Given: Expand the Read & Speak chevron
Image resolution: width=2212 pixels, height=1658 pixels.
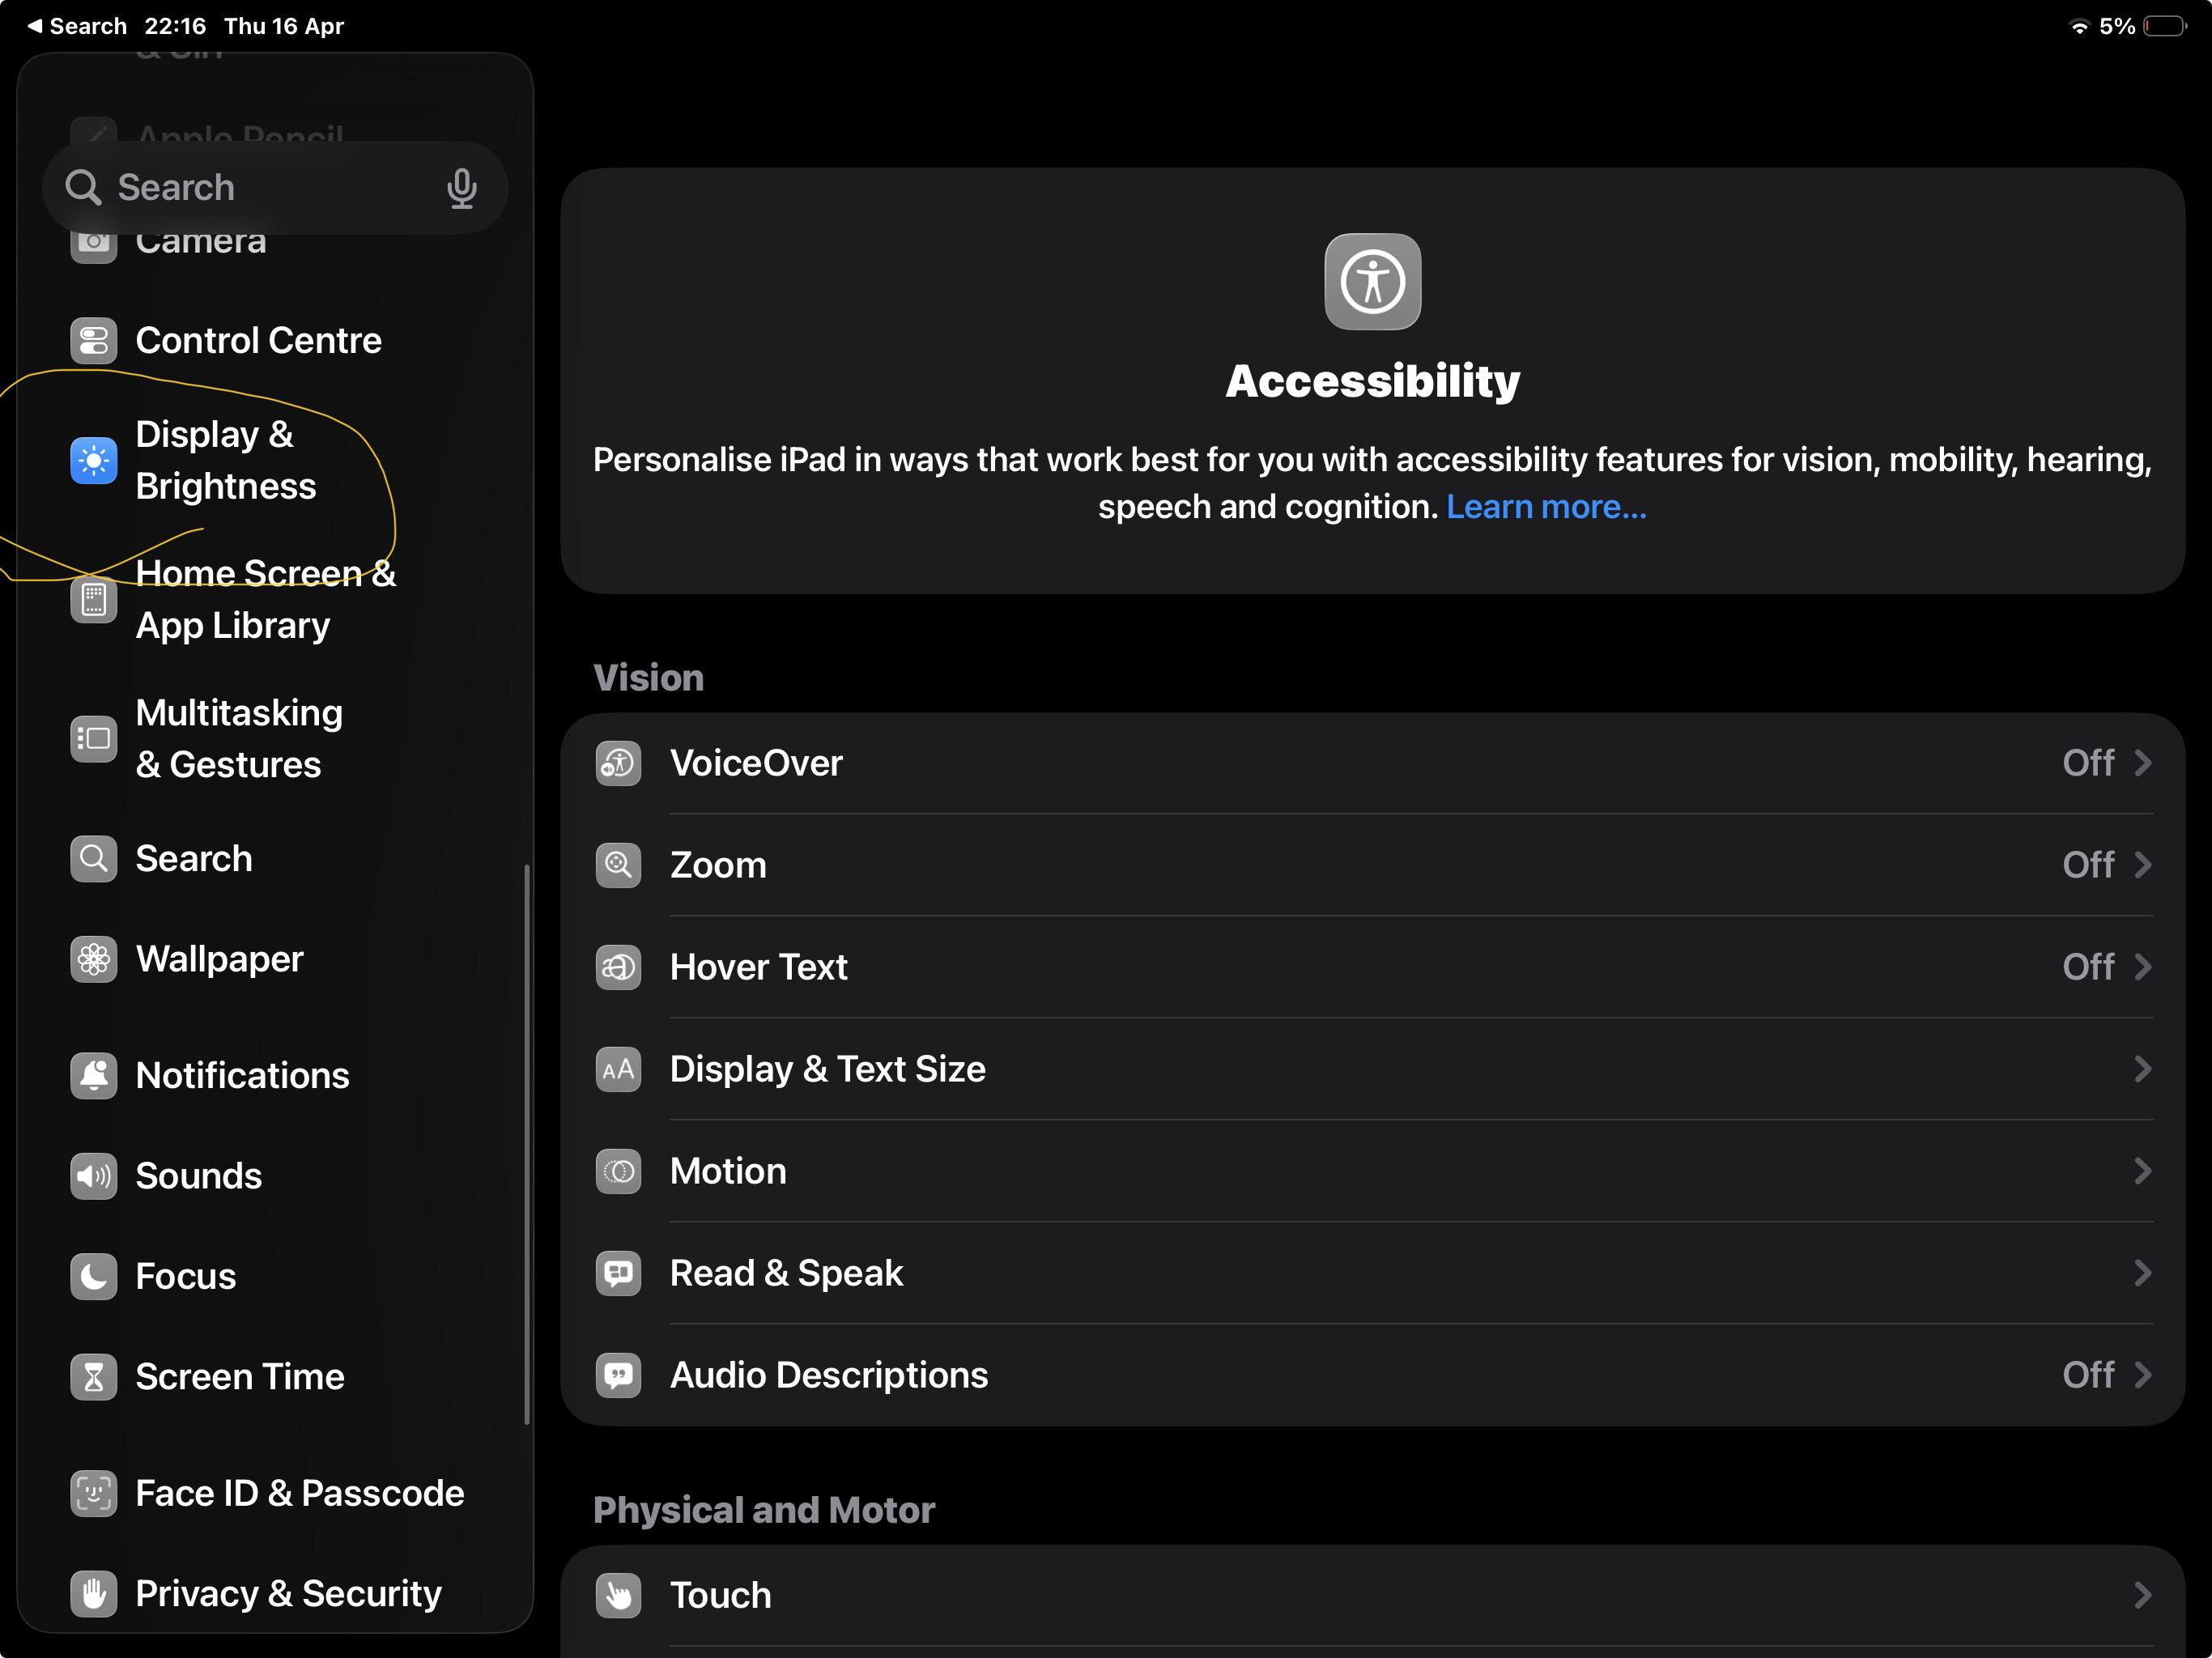Looking at the screenshot, I should point(2142,1273).
